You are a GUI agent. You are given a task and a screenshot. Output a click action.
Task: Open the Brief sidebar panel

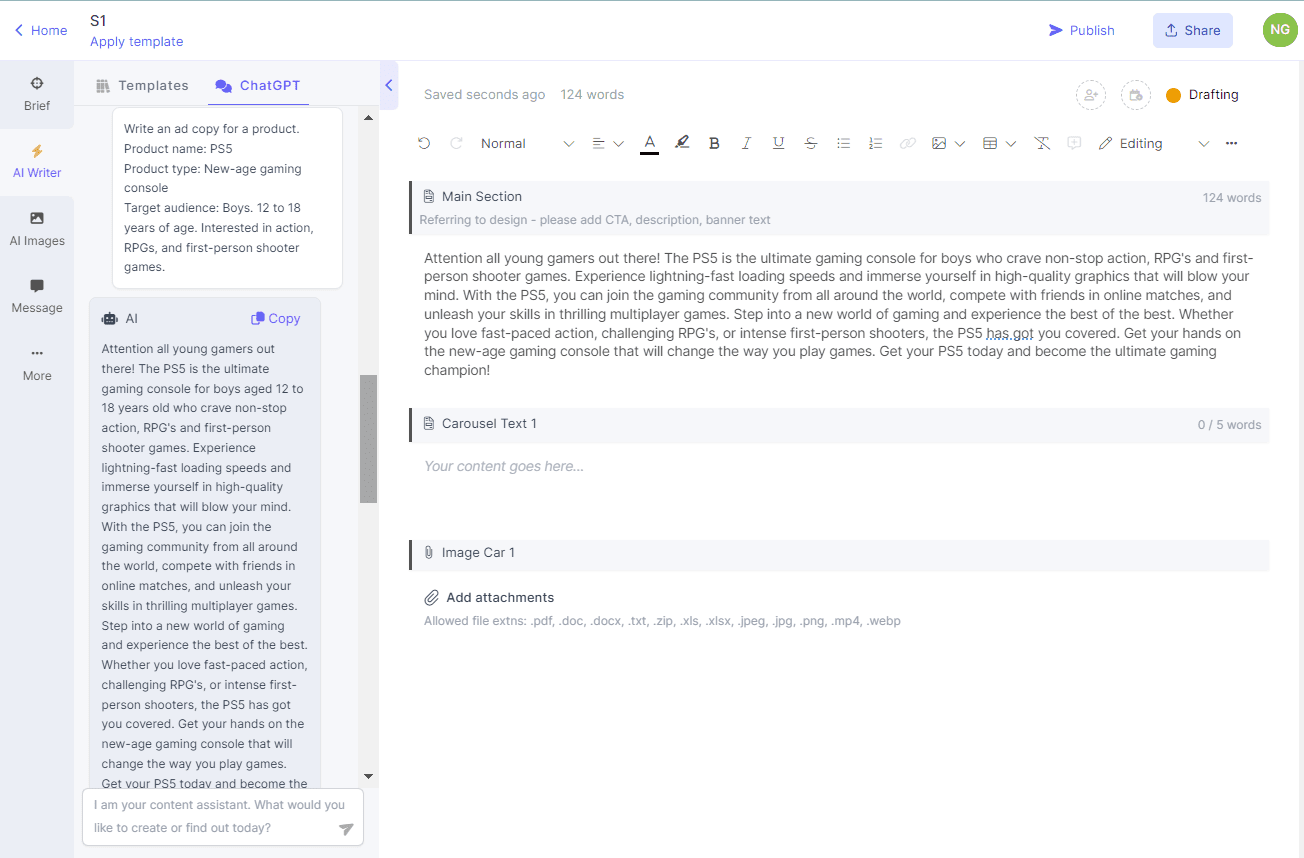[37, 94]
